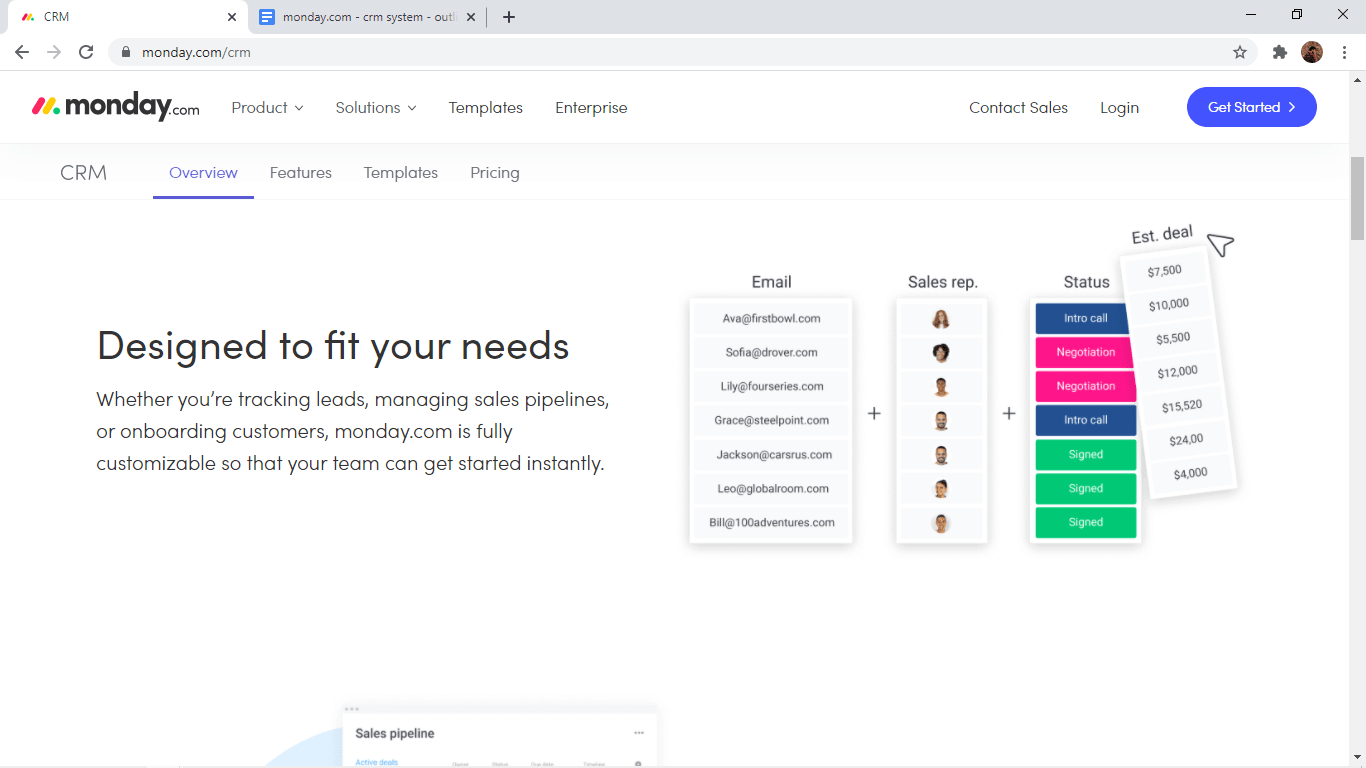This screenshot has height=768, width=1366.
Task: Open the Enterprise page
Action: coord(591,107)
